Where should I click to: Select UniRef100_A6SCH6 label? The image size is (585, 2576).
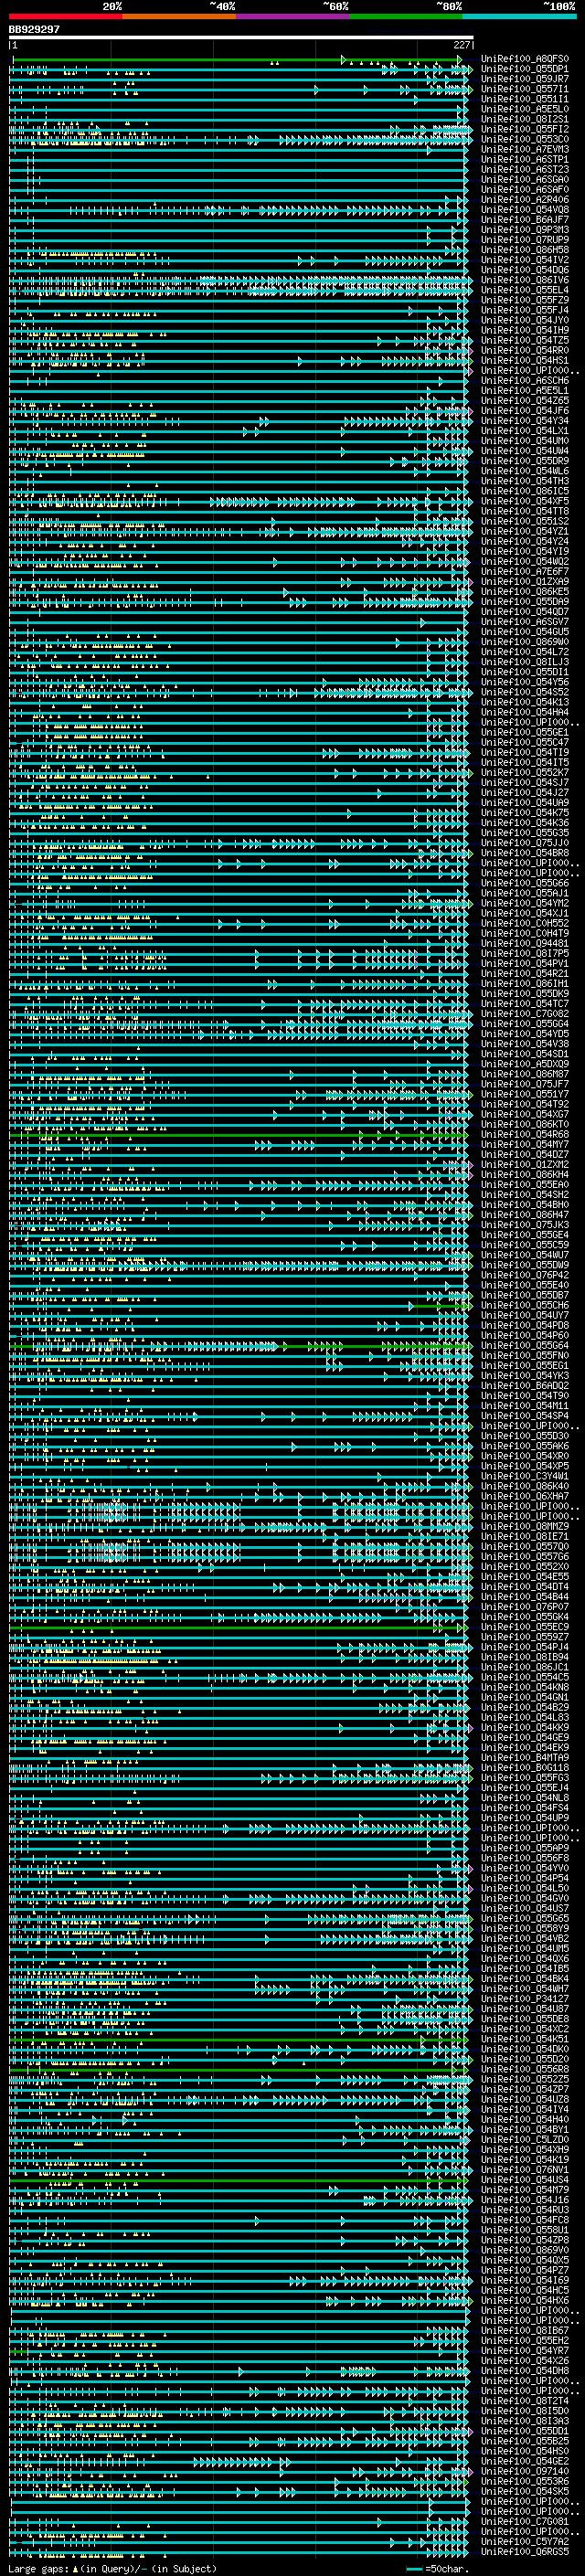tap(524, 380)
